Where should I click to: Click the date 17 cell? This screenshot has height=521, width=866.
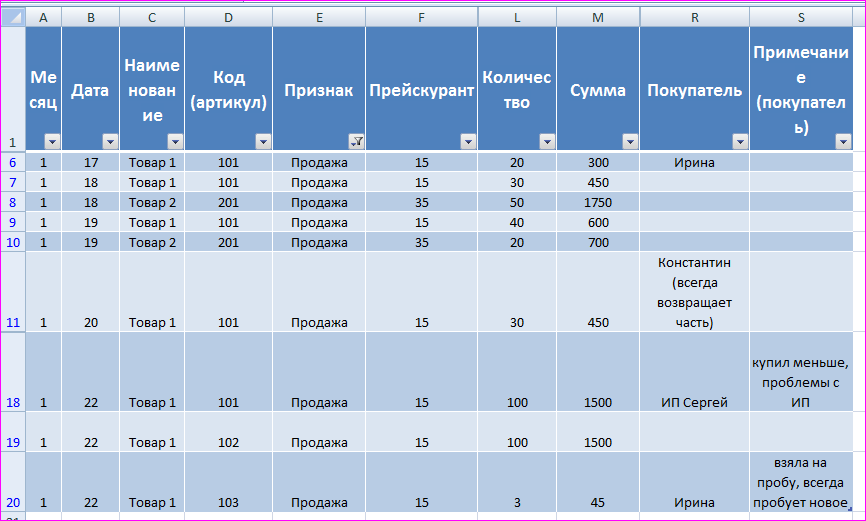[x=91, y=162]
